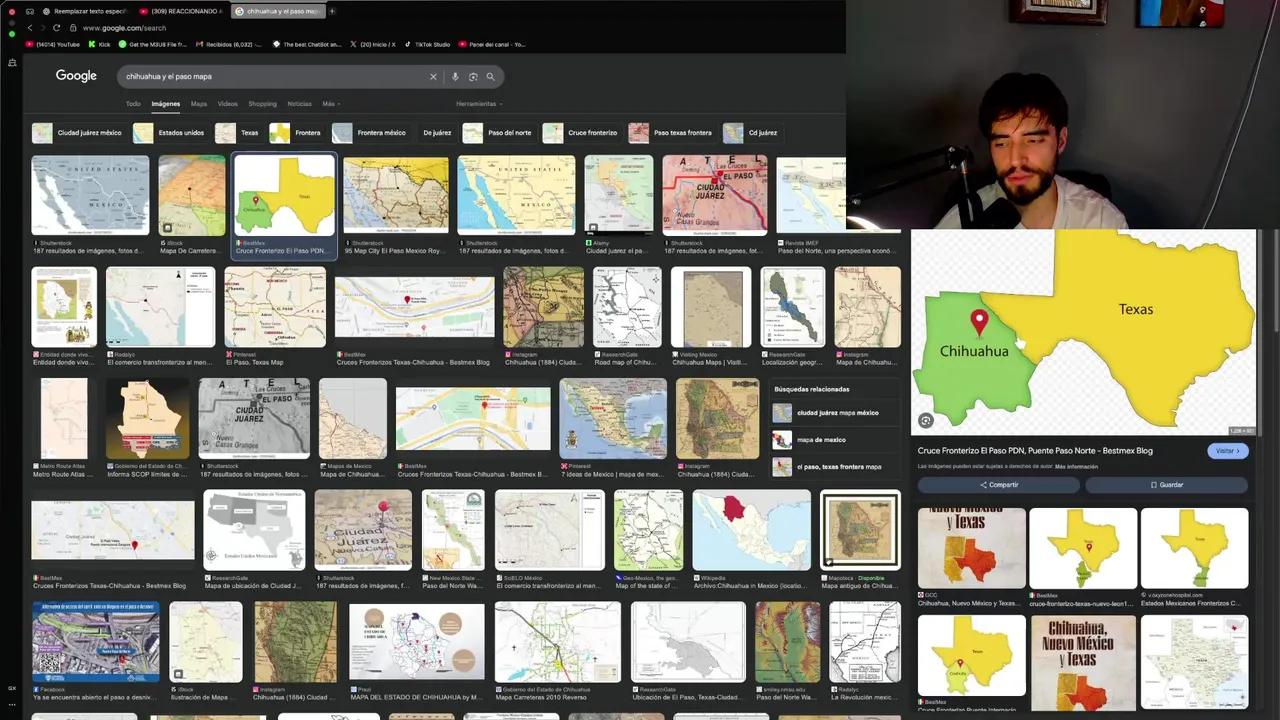Filter by the Cruce fronterizo chip
The height and width of the screenshot is (720, 1280).
tap(582, 133)
